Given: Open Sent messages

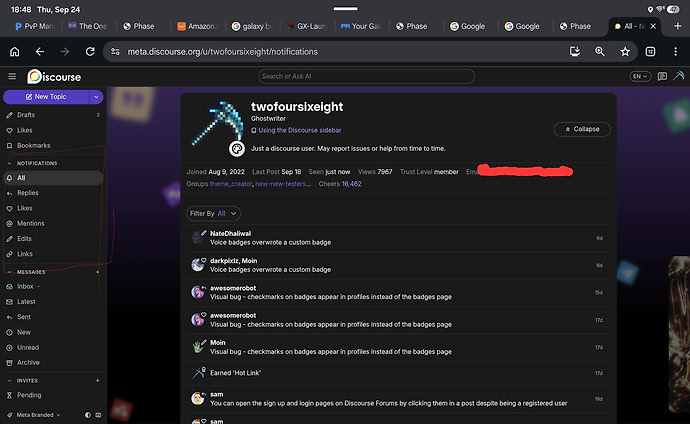Looking at the screenshot, I should pos(53,317).
